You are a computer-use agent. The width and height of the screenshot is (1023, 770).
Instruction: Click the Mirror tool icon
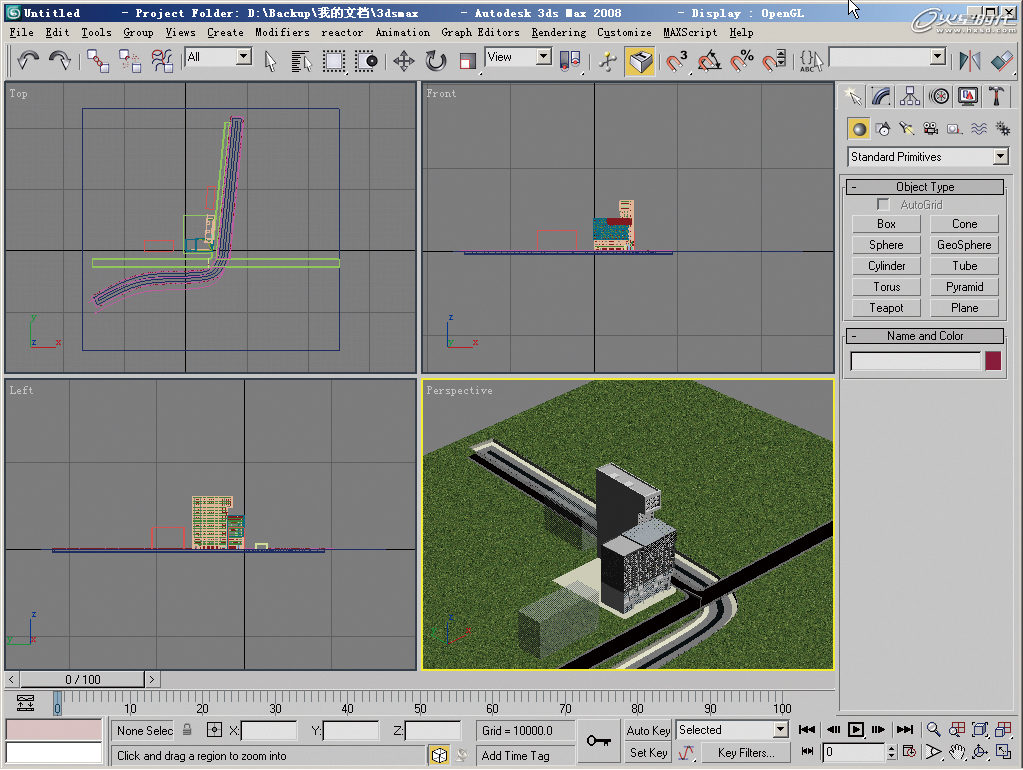point(969,61)
